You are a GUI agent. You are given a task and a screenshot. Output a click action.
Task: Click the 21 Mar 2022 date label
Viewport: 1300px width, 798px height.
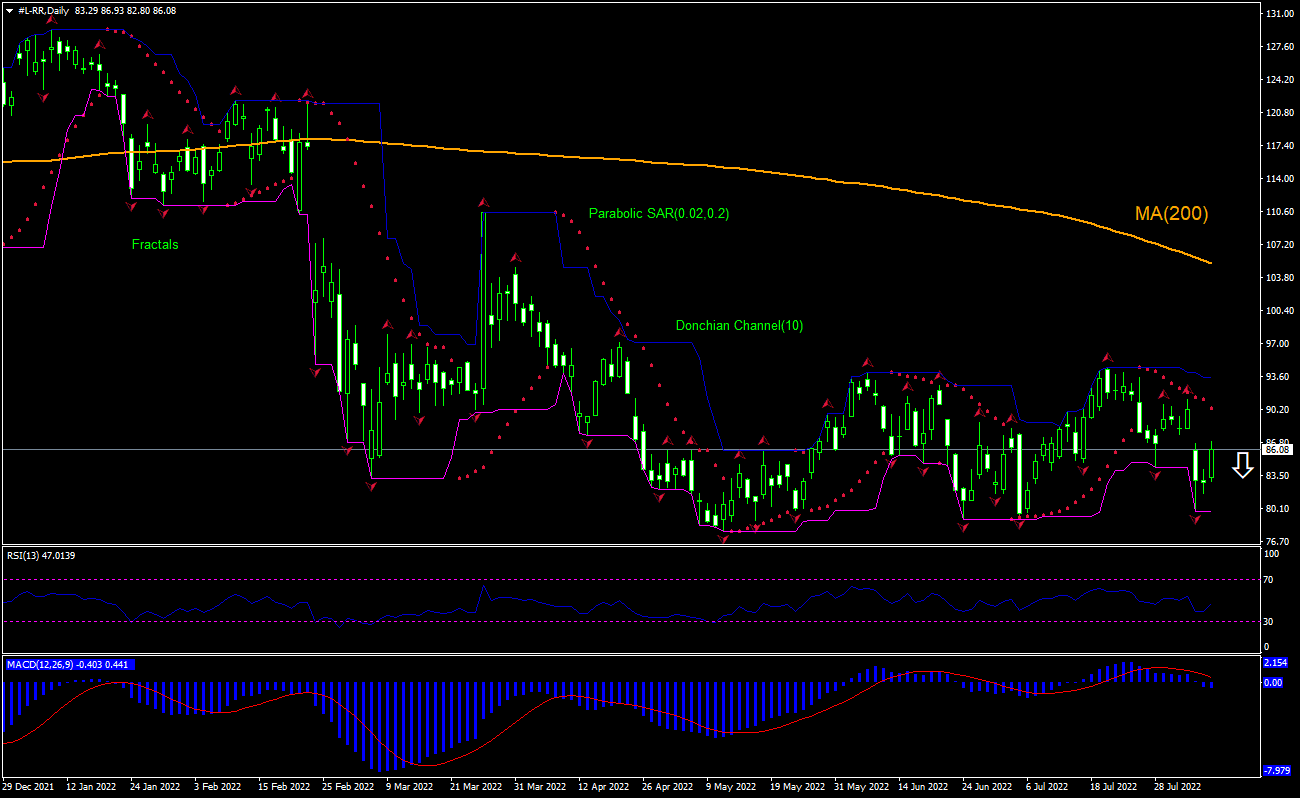click(474, 787)
